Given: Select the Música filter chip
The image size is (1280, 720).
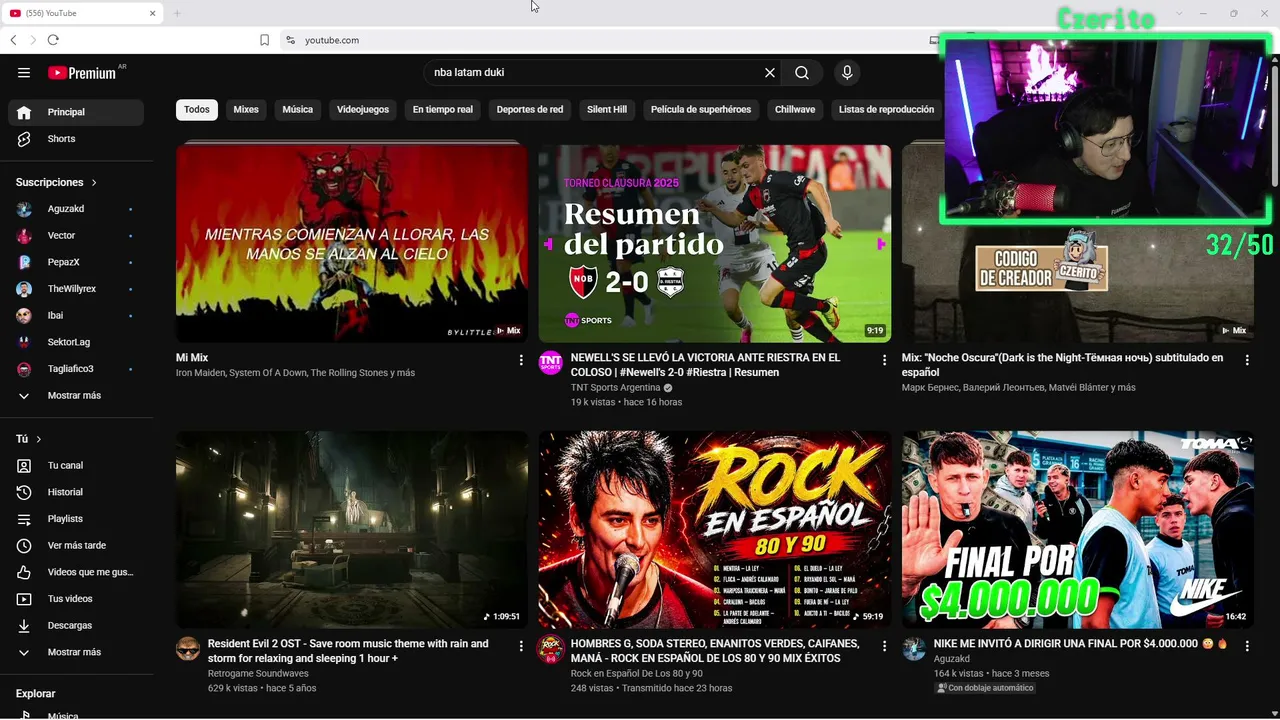Looking at the screenshot, I should 298,110.
